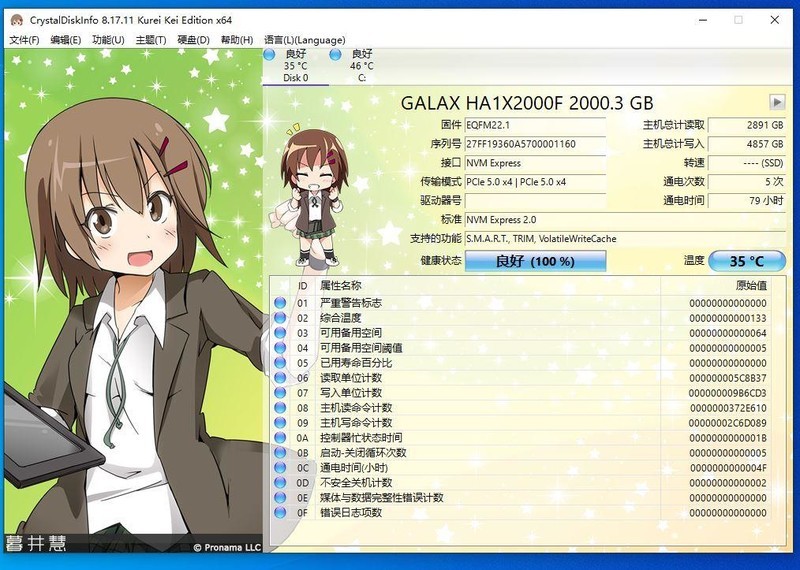
Task: Click the 良好 (100 %) health status button
Action: pos(536,261)
